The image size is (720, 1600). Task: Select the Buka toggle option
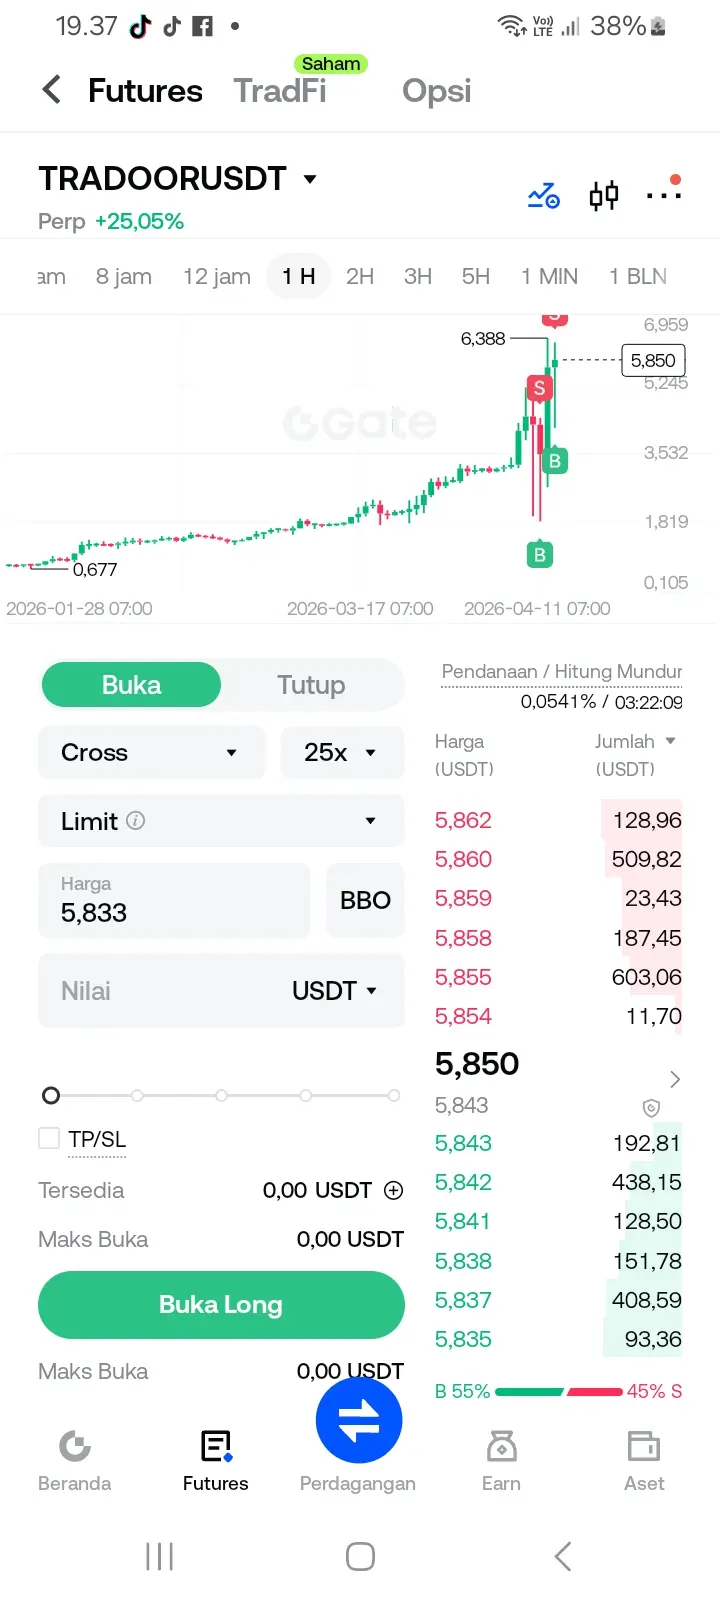pos(131,685)
